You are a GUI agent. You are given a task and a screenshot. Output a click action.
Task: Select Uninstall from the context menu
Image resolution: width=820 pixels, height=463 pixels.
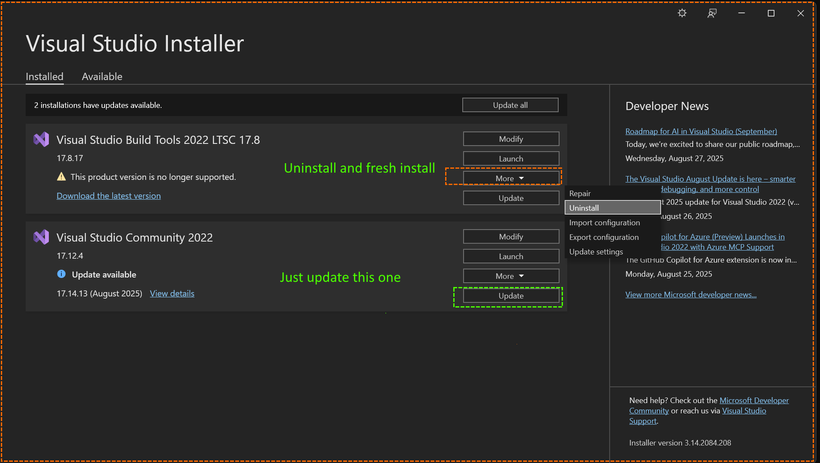click(x=584, y=208)
